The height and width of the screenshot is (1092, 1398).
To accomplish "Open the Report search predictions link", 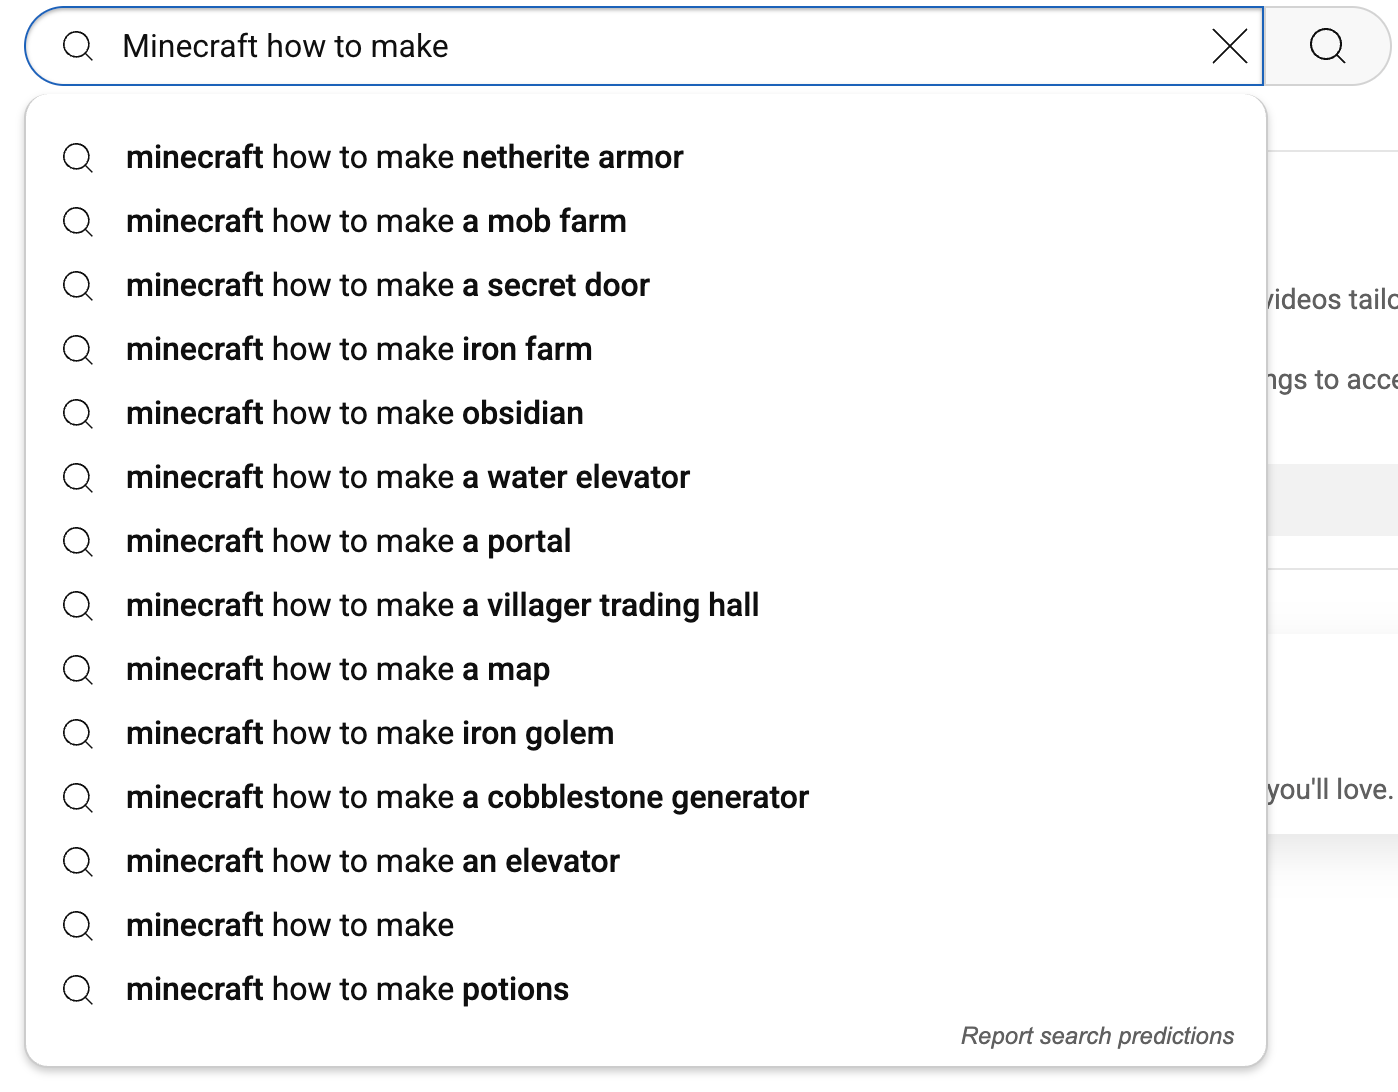I will [1097, 1036].
